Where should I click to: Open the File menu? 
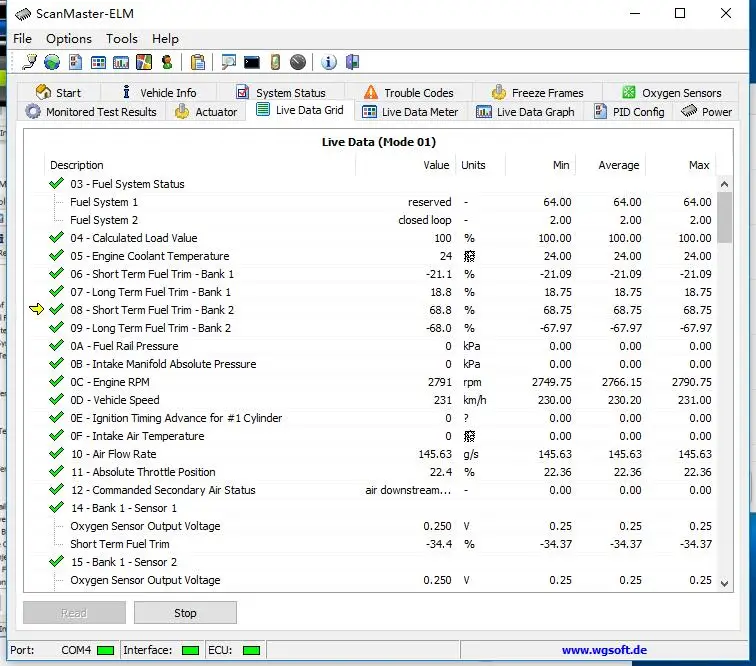pos(22,39)
